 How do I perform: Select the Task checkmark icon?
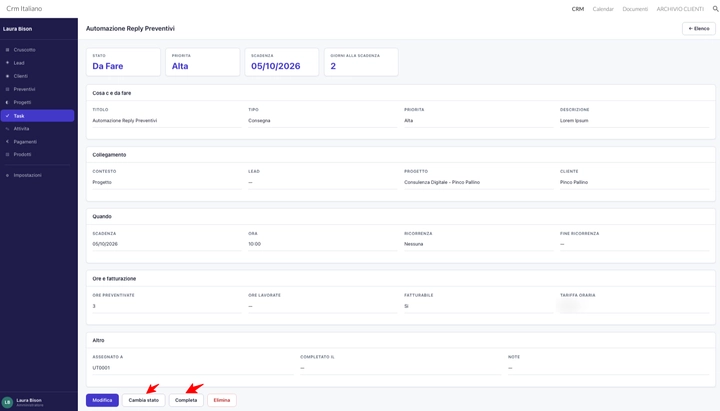[x=7, y=116]
